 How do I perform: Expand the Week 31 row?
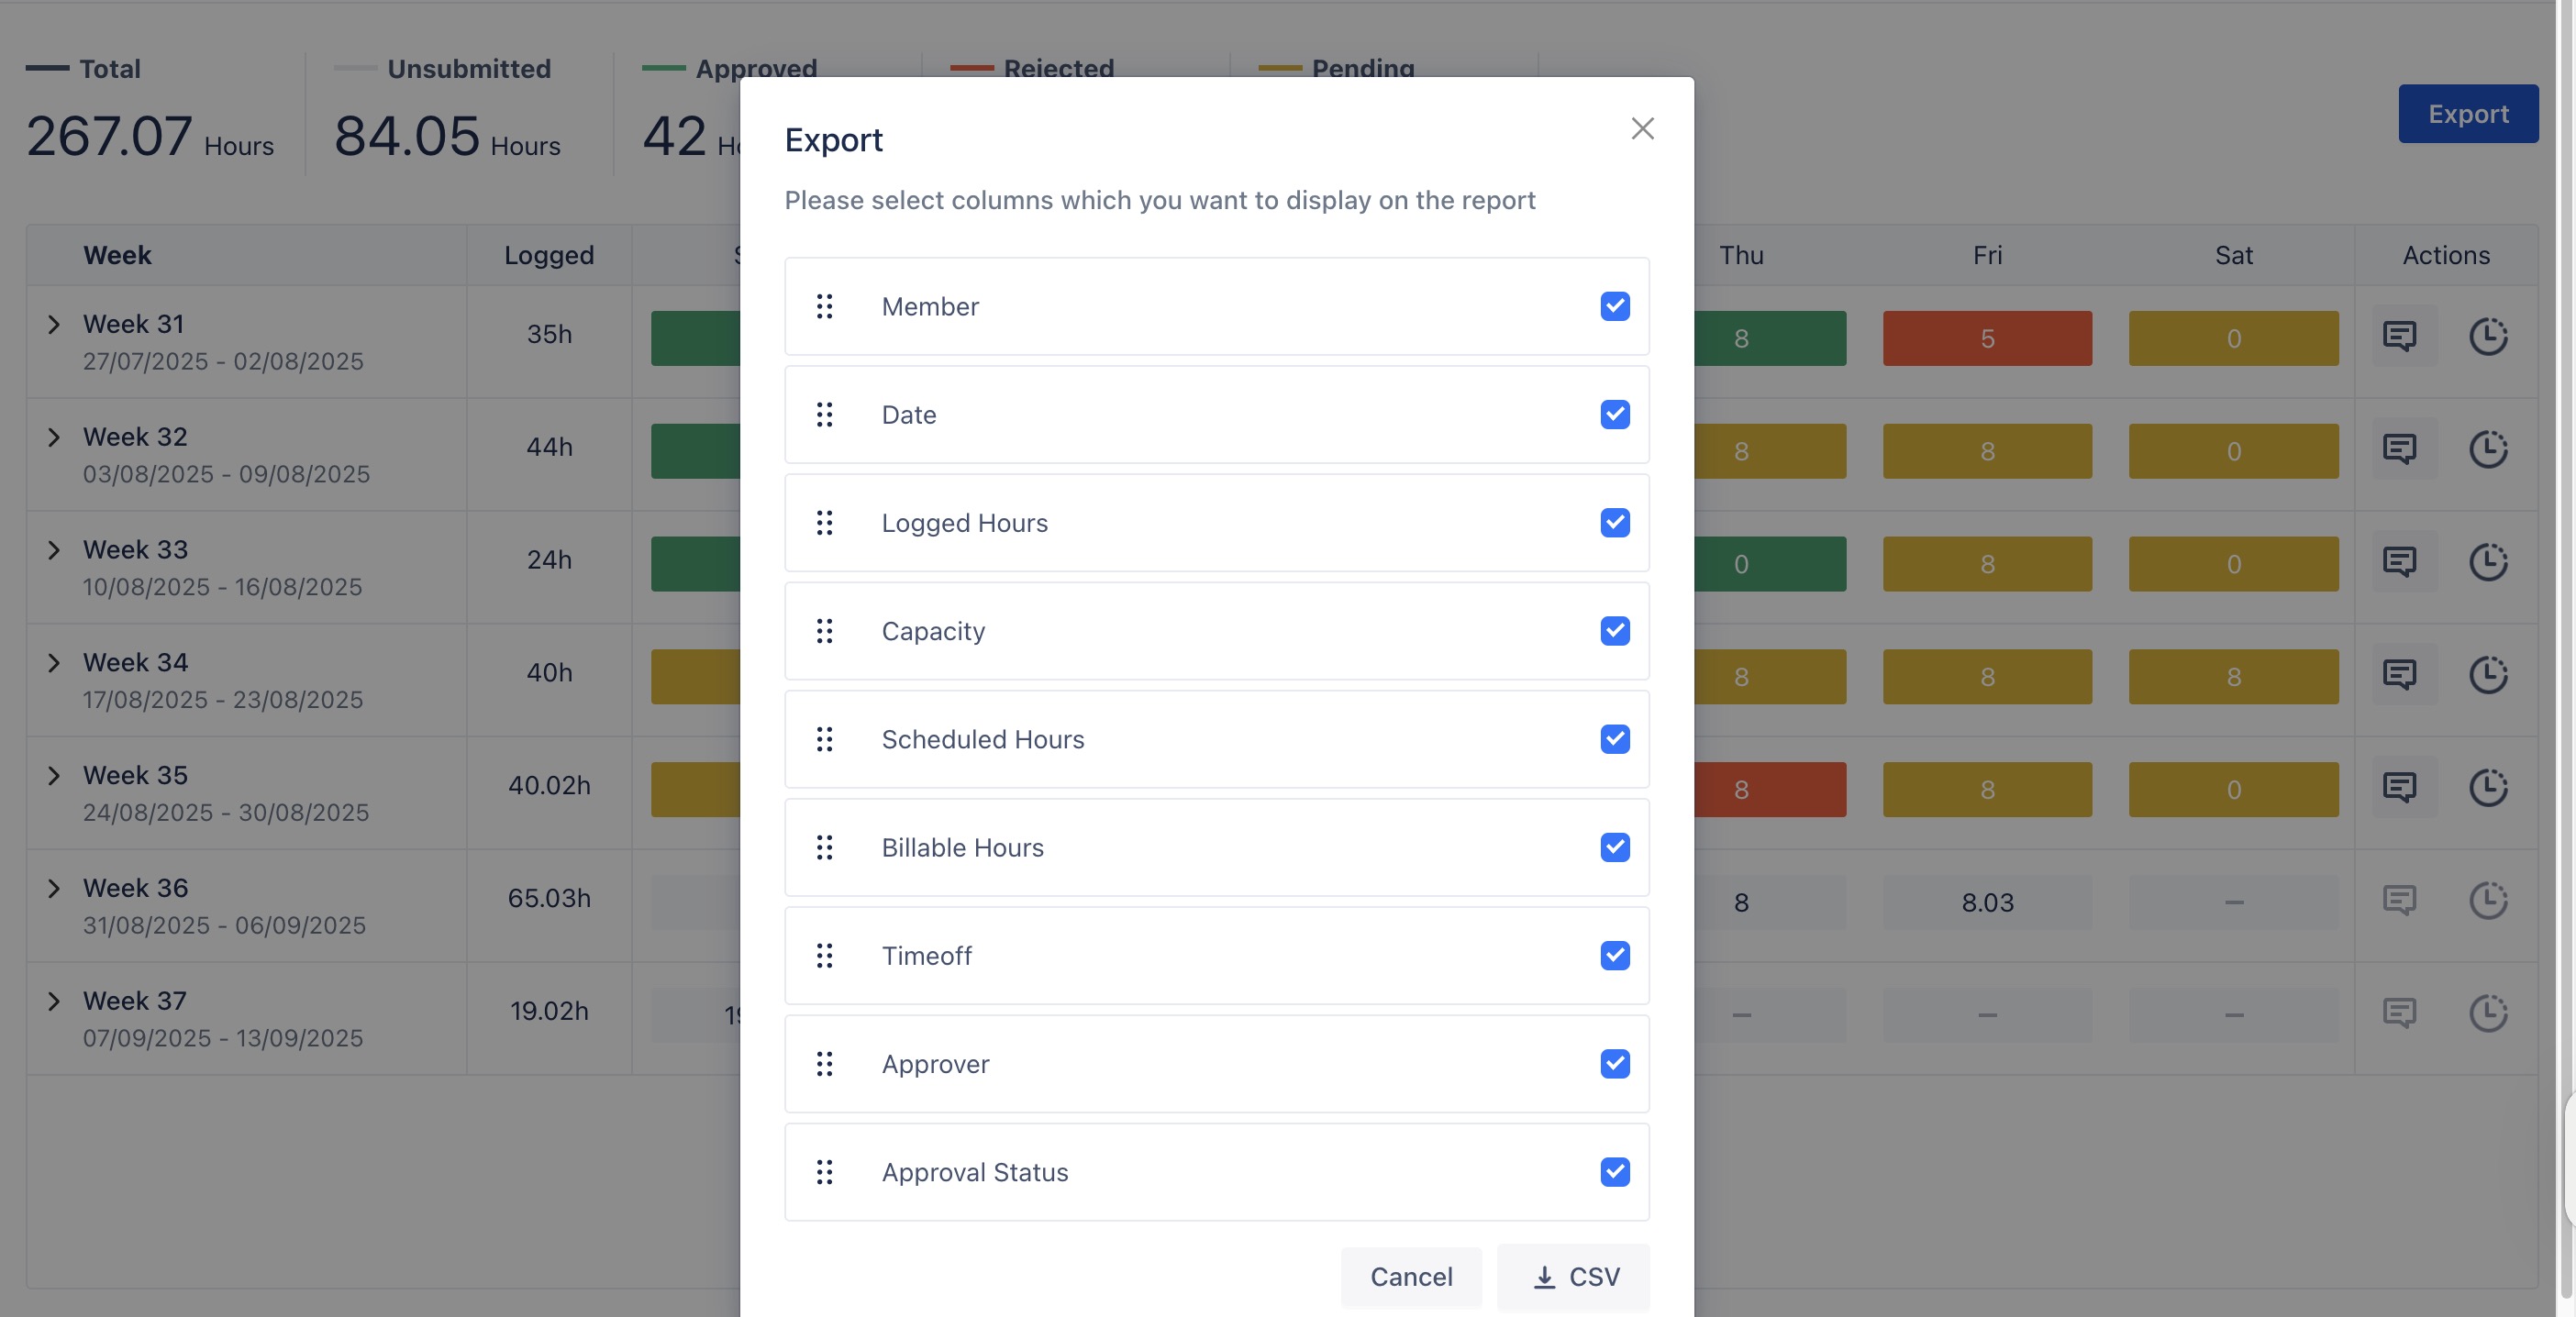pyautogui.click(x=54, y=325)
